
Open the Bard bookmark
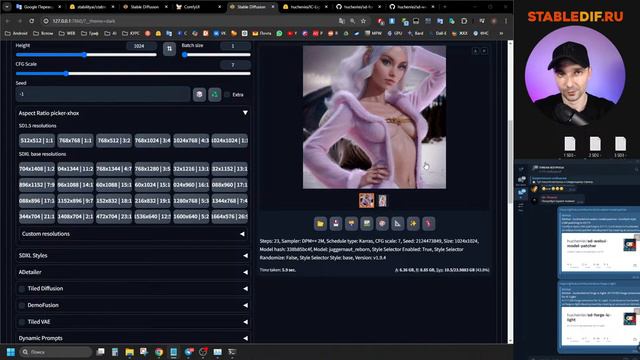(416, 33)
